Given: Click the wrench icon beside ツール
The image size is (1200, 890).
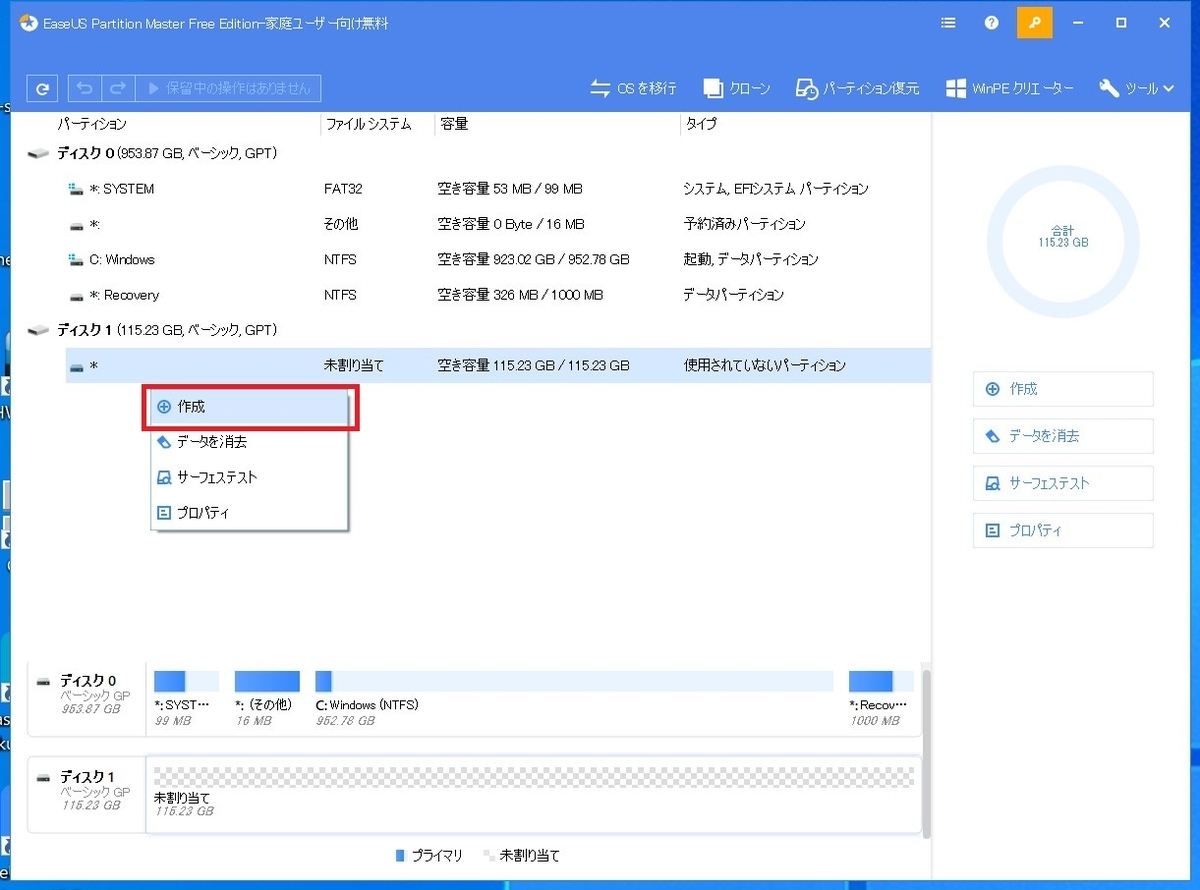Looking at the screenshot, I should tap(1109, 88).
